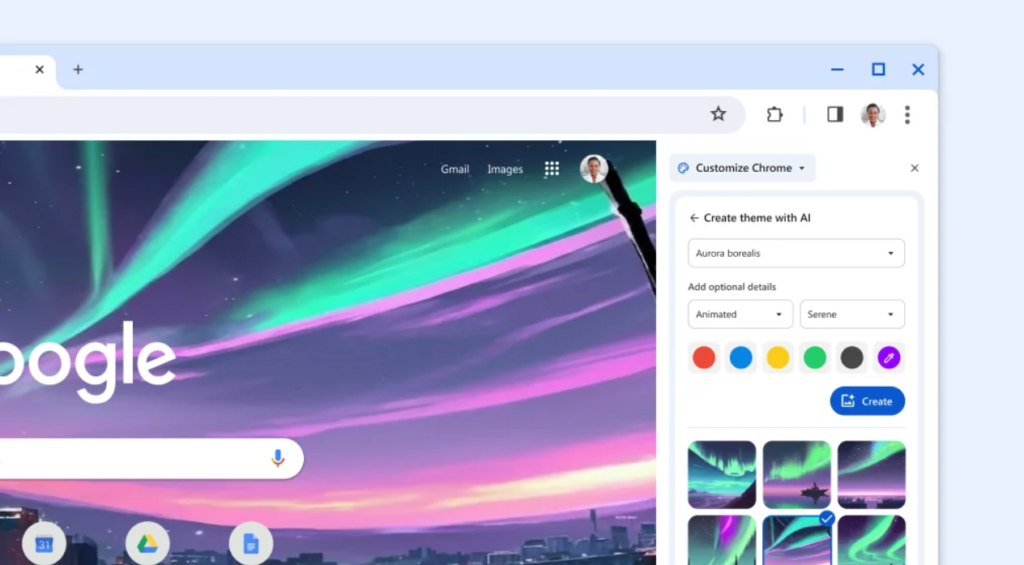Toggle the side panel icon in toolbar

click(835, 114)
